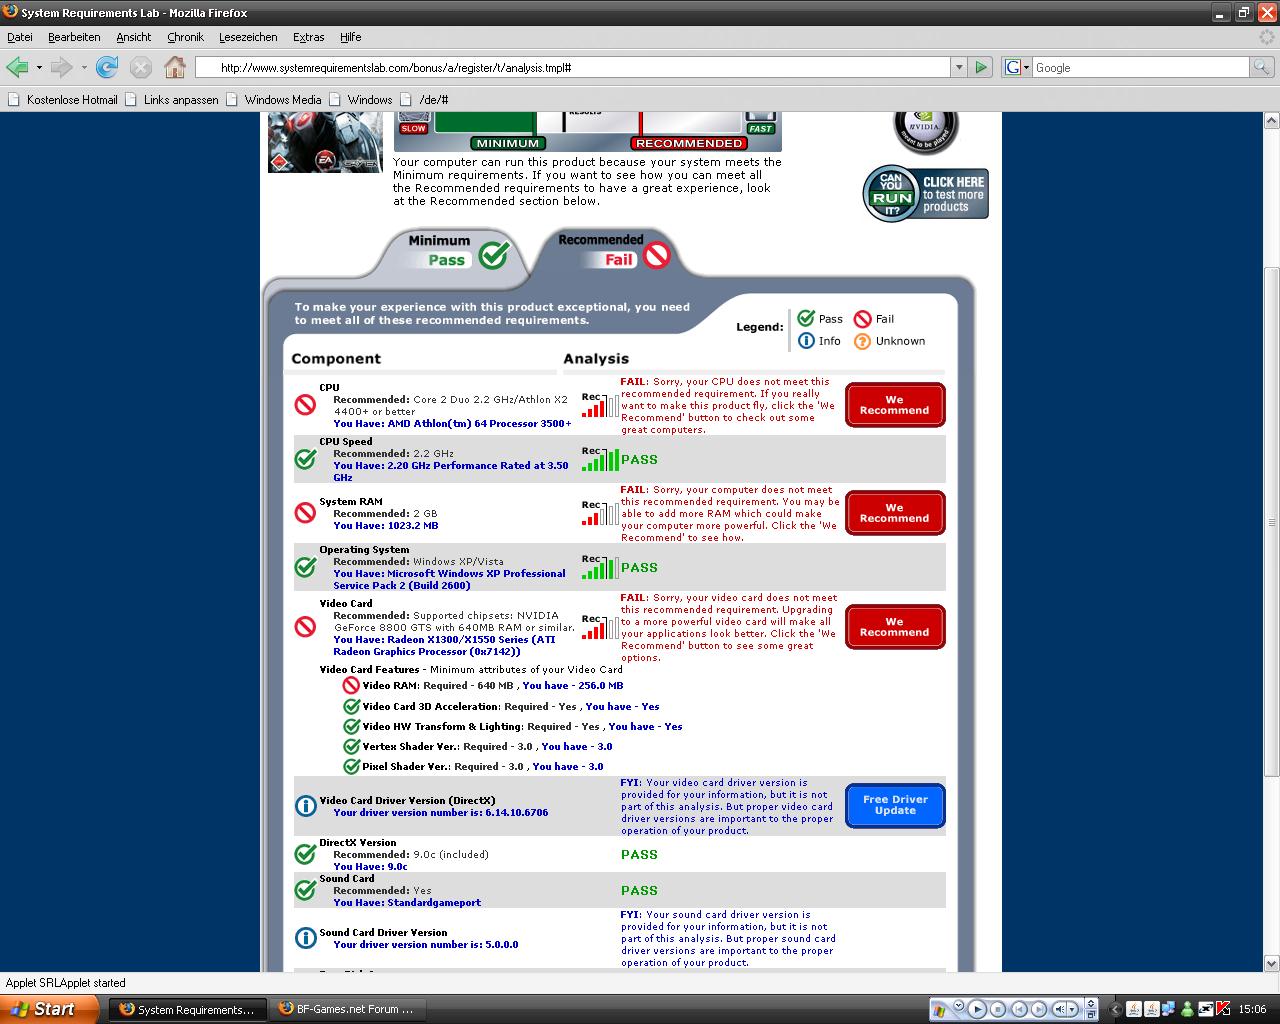Click the browser Back arrow button
Image resolution: width=1280 pixels, height=1024 pixels.
(17, 67)
